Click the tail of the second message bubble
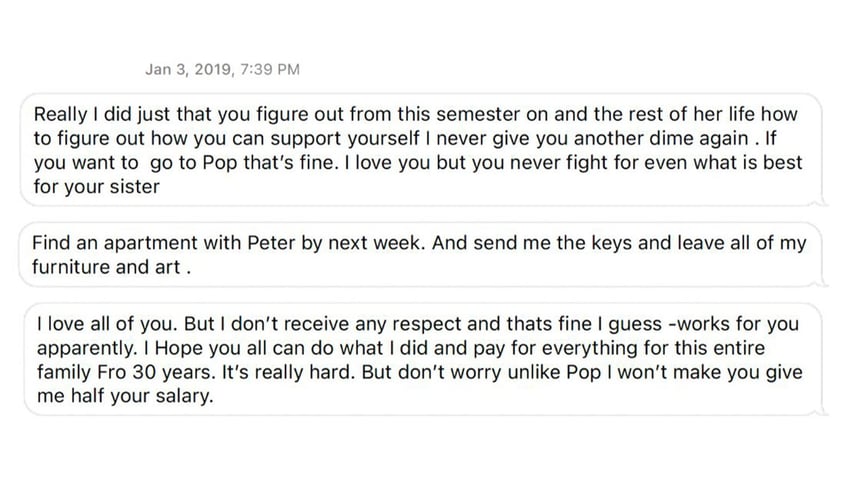Viewport: 848px width, 477px height. pos(823,281)
